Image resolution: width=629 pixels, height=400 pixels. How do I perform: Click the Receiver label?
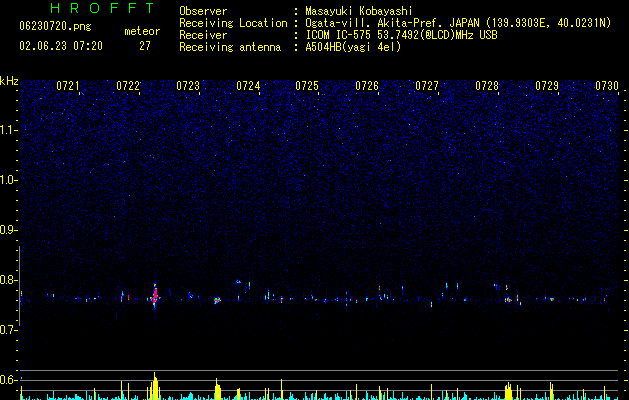coord(203,35)
